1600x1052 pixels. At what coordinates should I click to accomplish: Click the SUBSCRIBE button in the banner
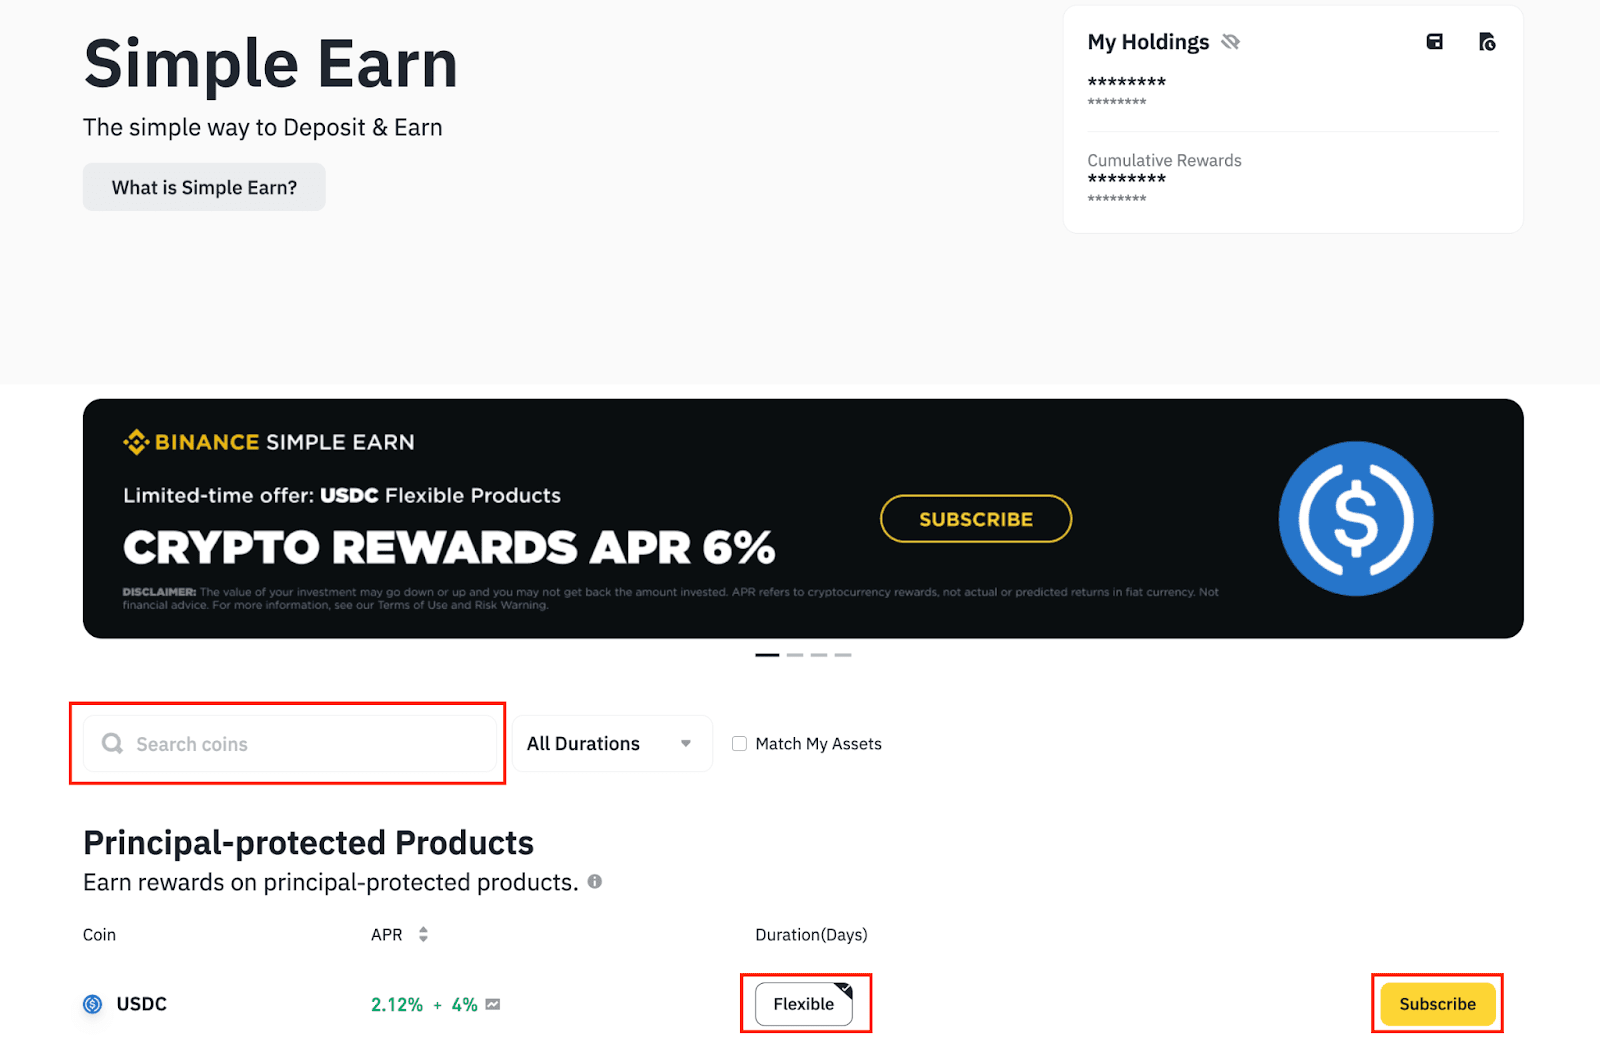976,519
